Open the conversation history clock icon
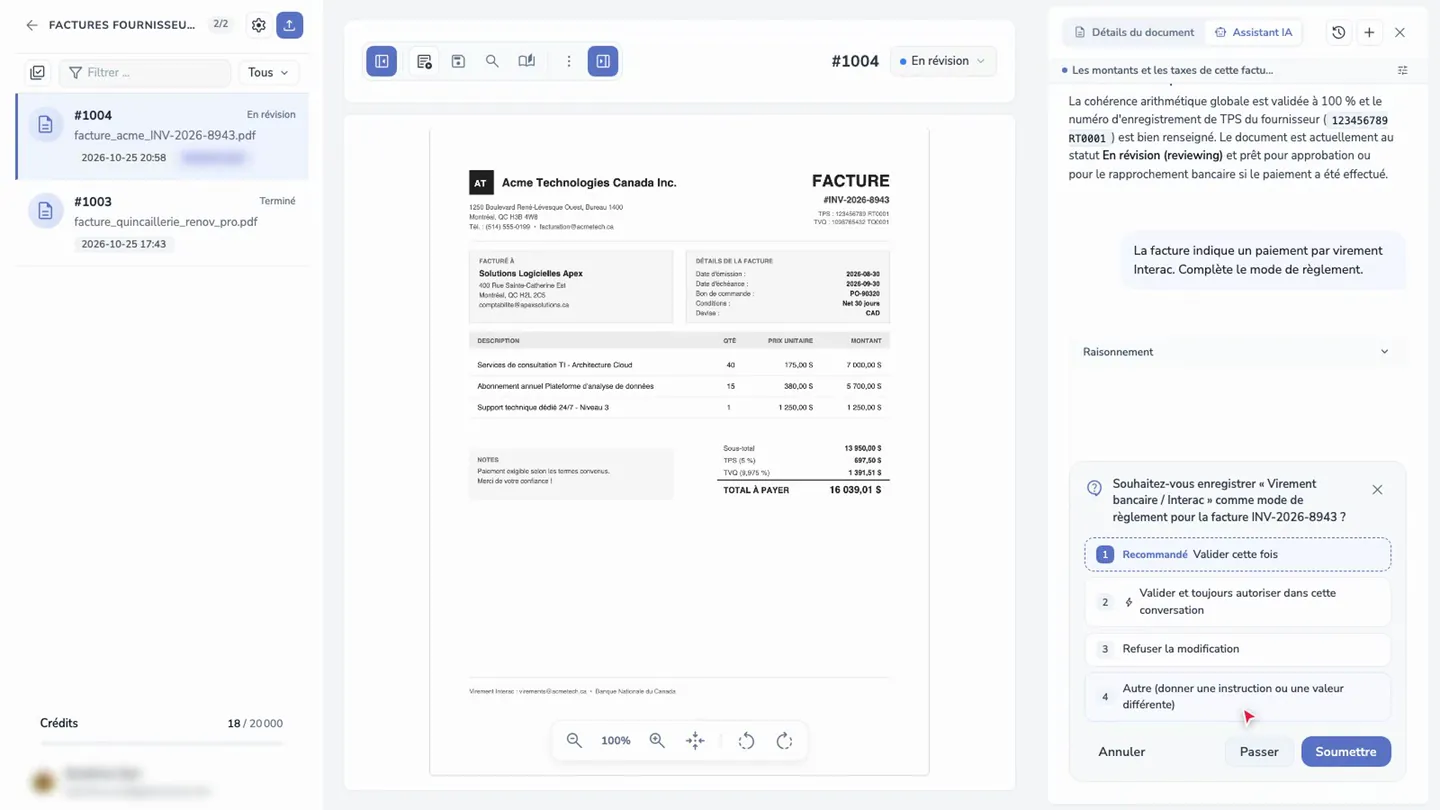This screenshot has width=1440, height=810. [x=1339, y=32]
